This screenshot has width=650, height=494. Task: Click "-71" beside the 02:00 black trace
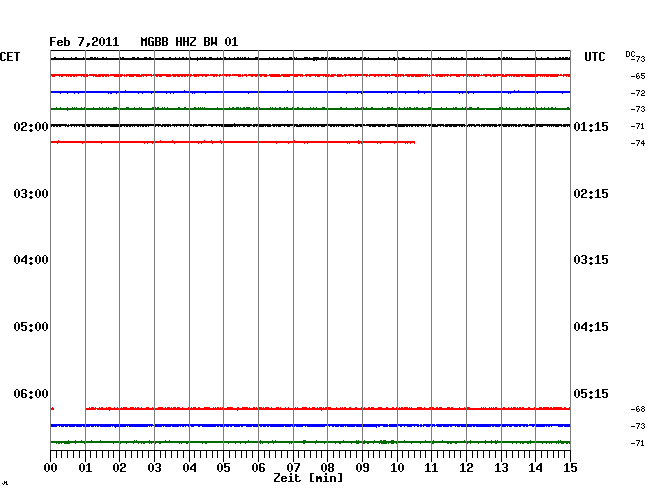[x=638, y=126]
